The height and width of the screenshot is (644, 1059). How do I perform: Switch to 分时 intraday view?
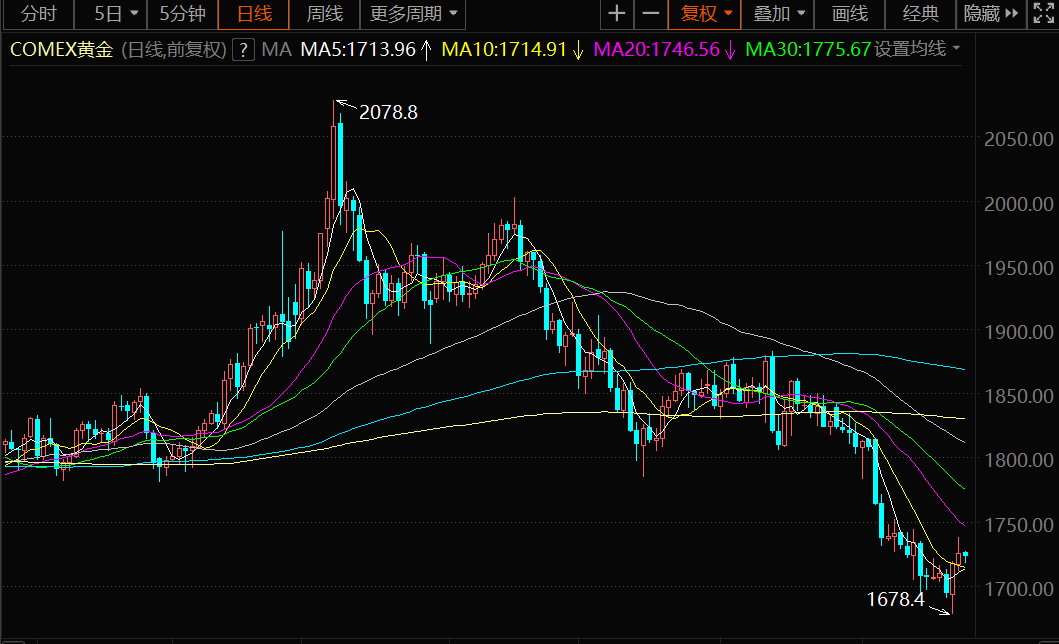coord(39,14)
